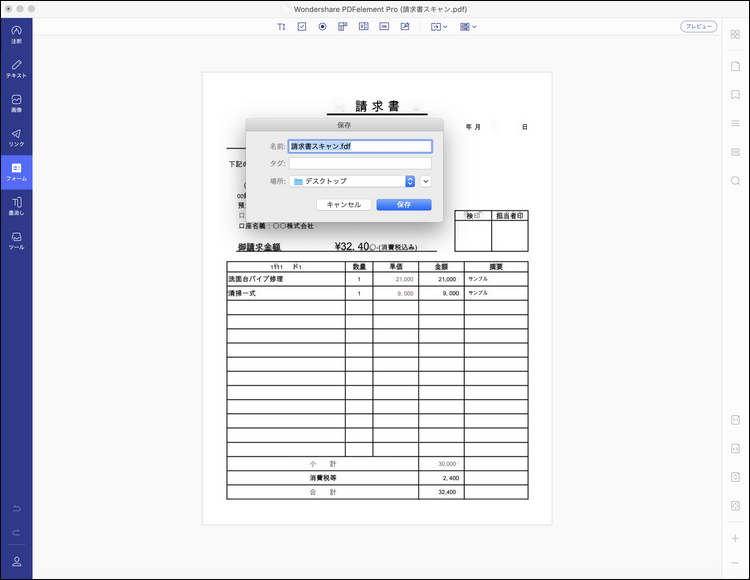The height and width of the screenshot is (580, 750).
Task: Open the 場所 デスクトップ location dropdown
Action: point(352,181)
